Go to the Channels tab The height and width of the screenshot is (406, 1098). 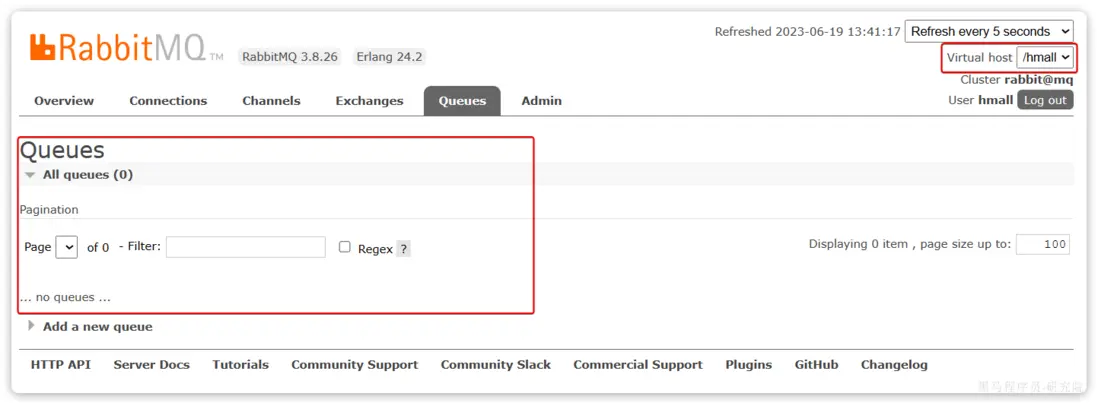[x=271, y=101]
